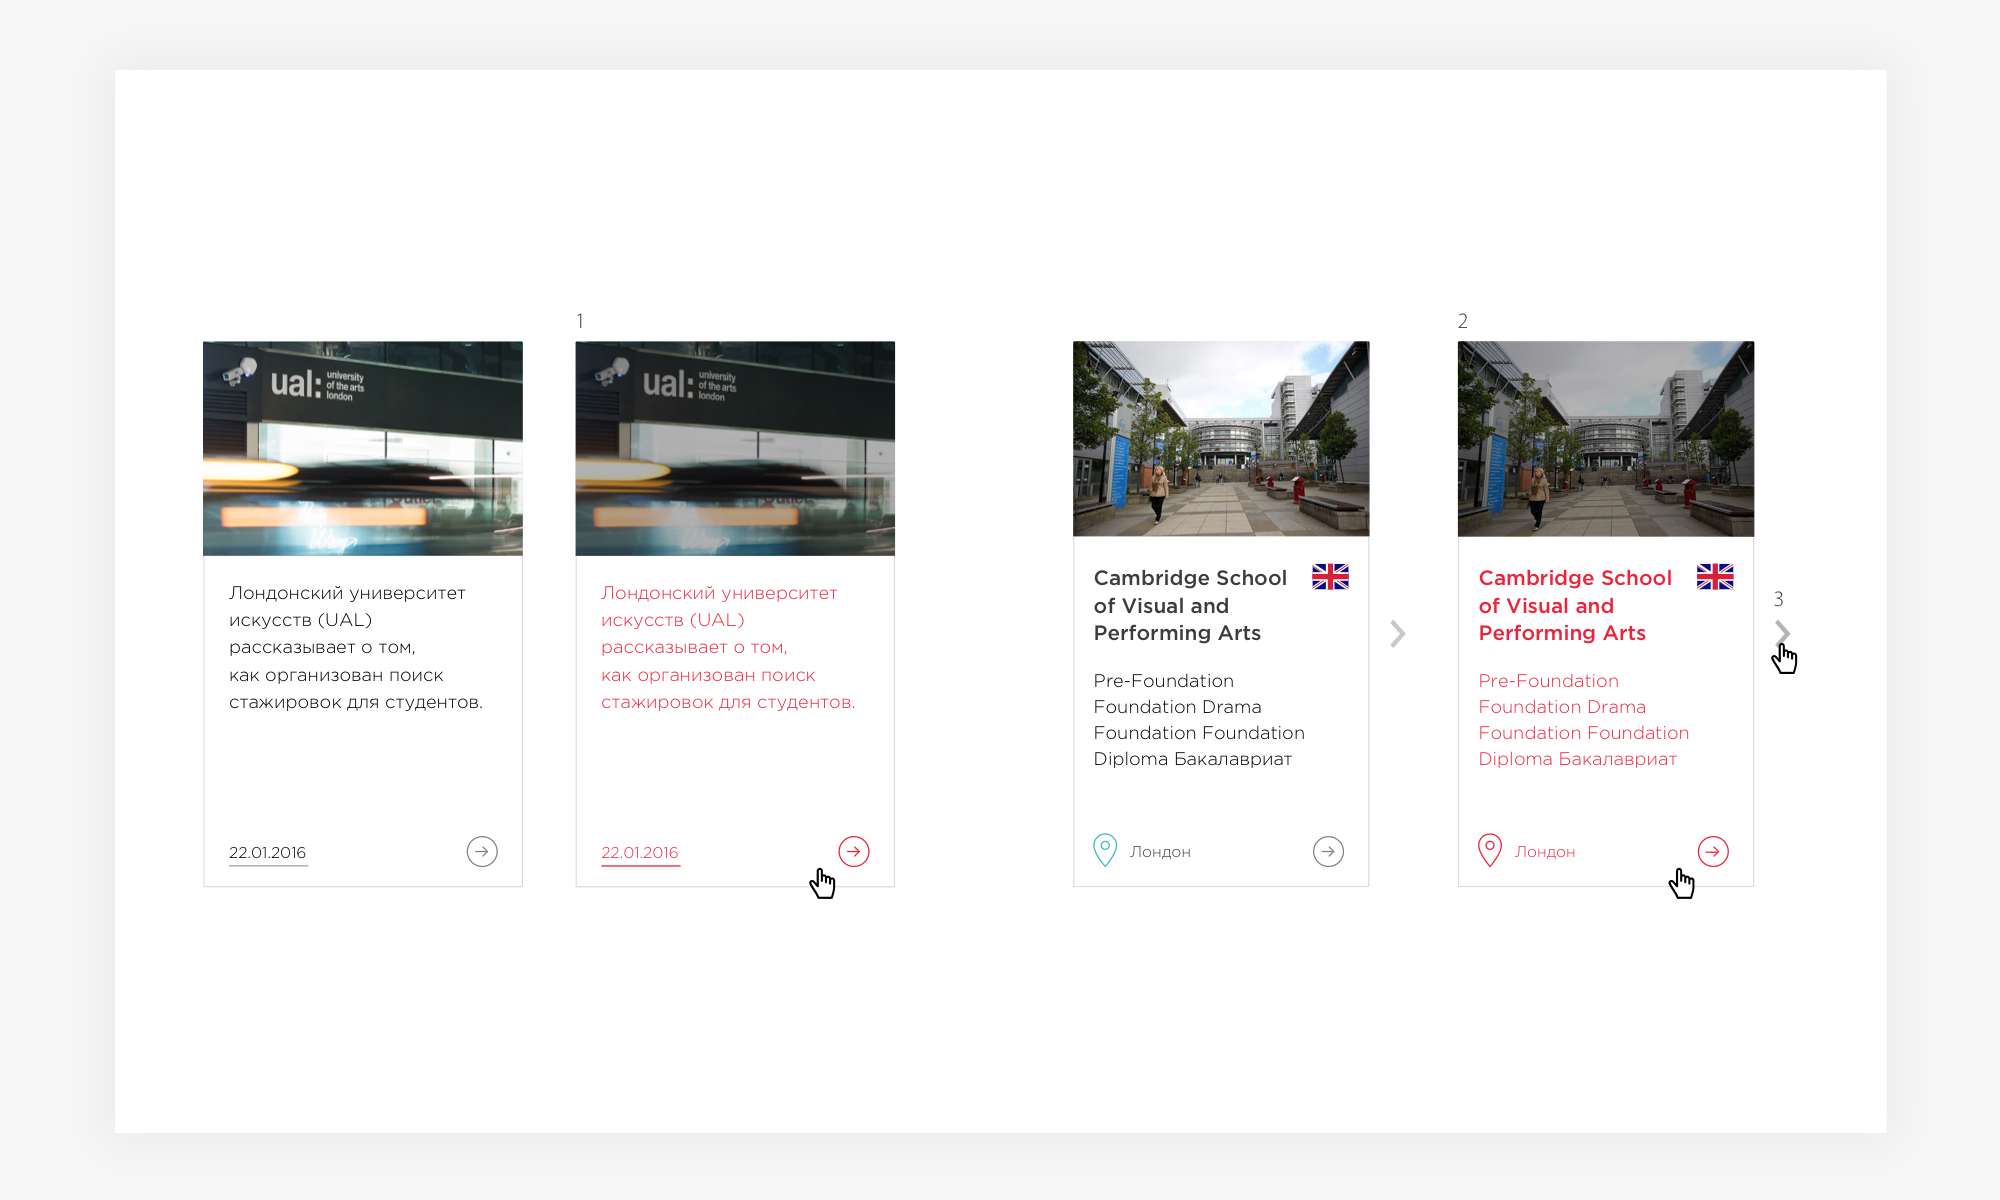Click UAL building photo on first card
This screenshot has width=2000, height=1200.
click(363, 448)
